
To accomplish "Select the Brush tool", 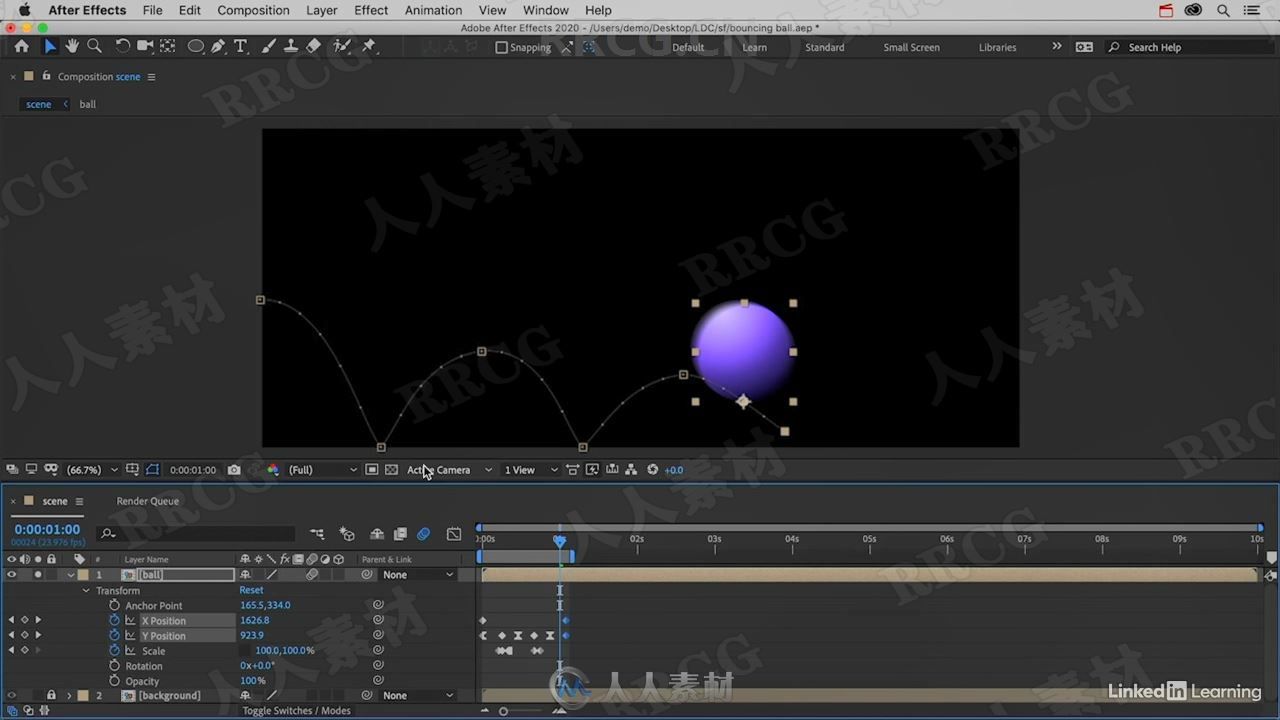I will 268,46.
